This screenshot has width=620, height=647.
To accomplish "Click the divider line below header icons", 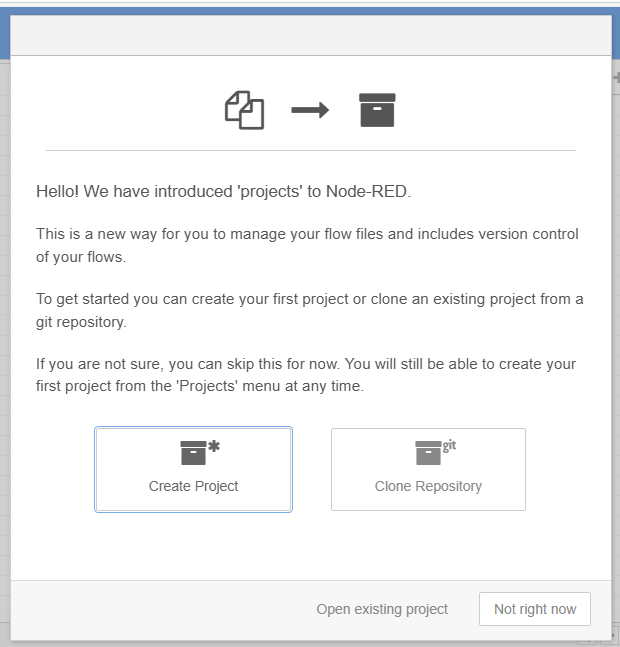I will 310,150.
